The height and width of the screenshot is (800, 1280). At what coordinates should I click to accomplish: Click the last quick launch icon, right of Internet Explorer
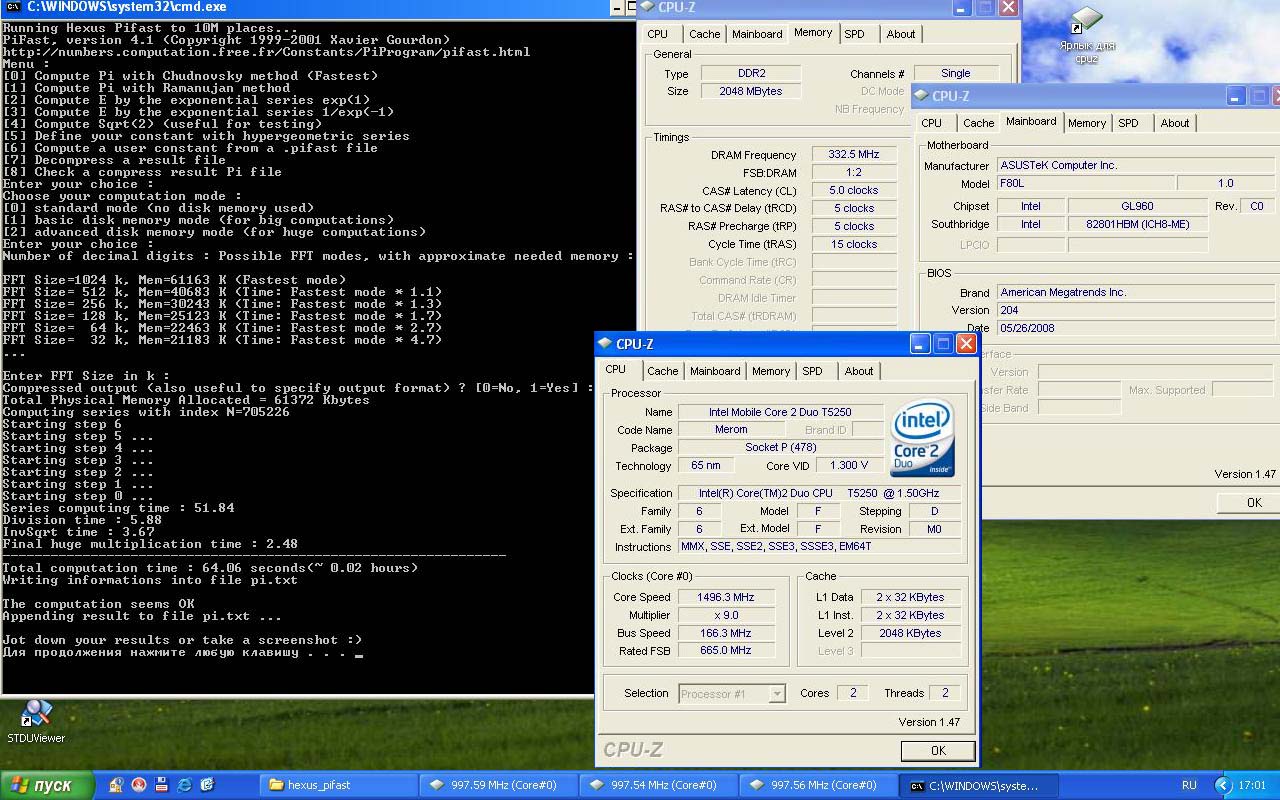207,785
